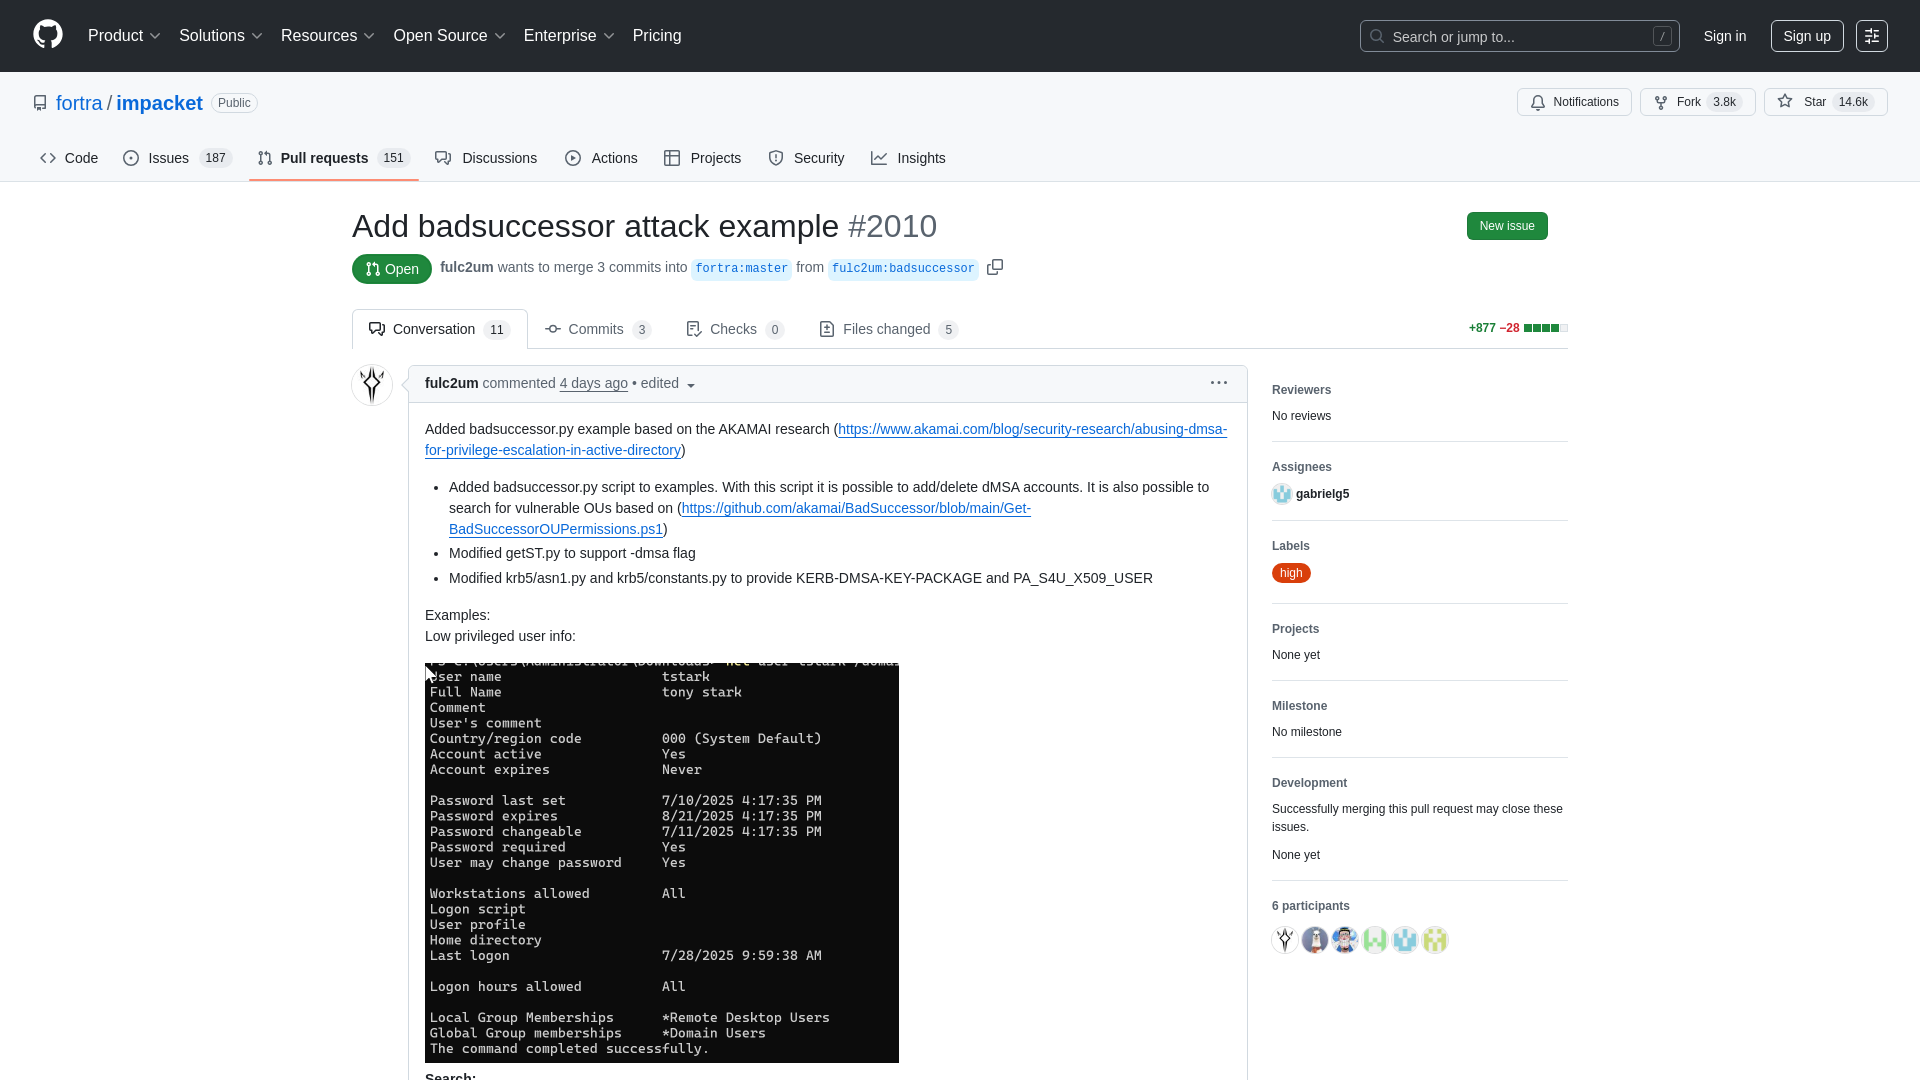Open the Discussions tab
This screenshot has width=1920, height=1080.
[486, 158]
